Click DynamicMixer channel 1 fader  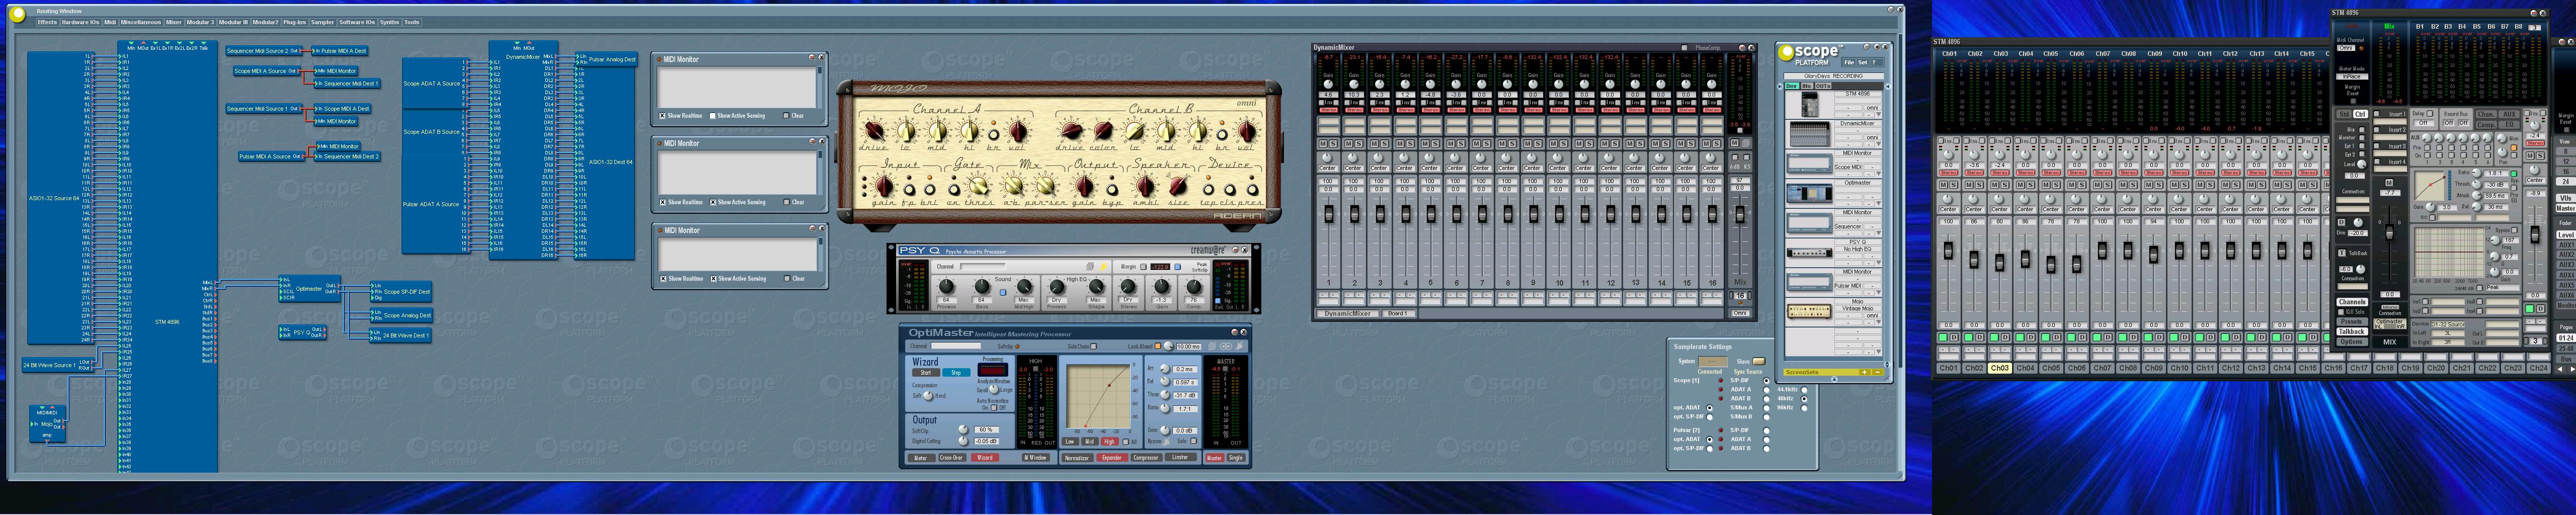[x=1328, y=215]
